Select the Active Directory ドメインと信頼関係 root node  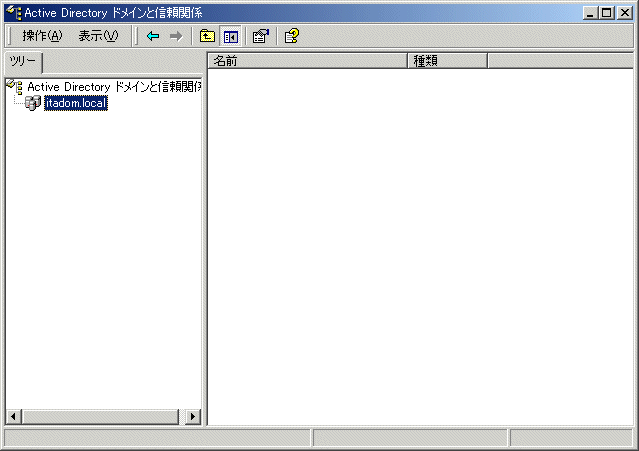(x=114, y=87)
